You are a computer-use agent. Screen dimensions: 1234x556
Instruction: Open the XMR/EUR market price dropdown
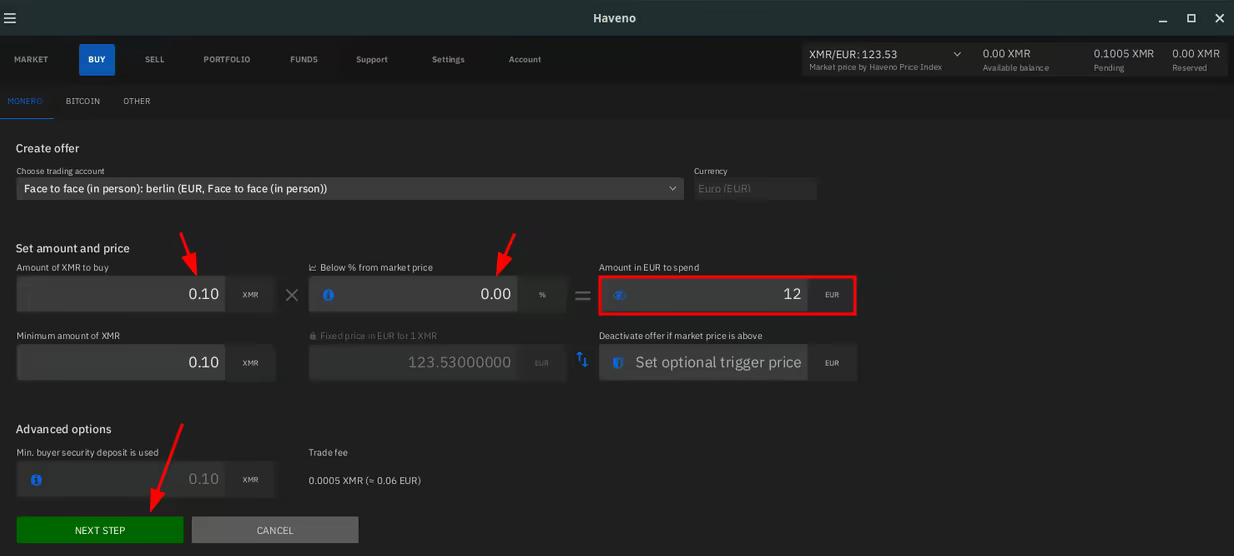click(956, 54)
